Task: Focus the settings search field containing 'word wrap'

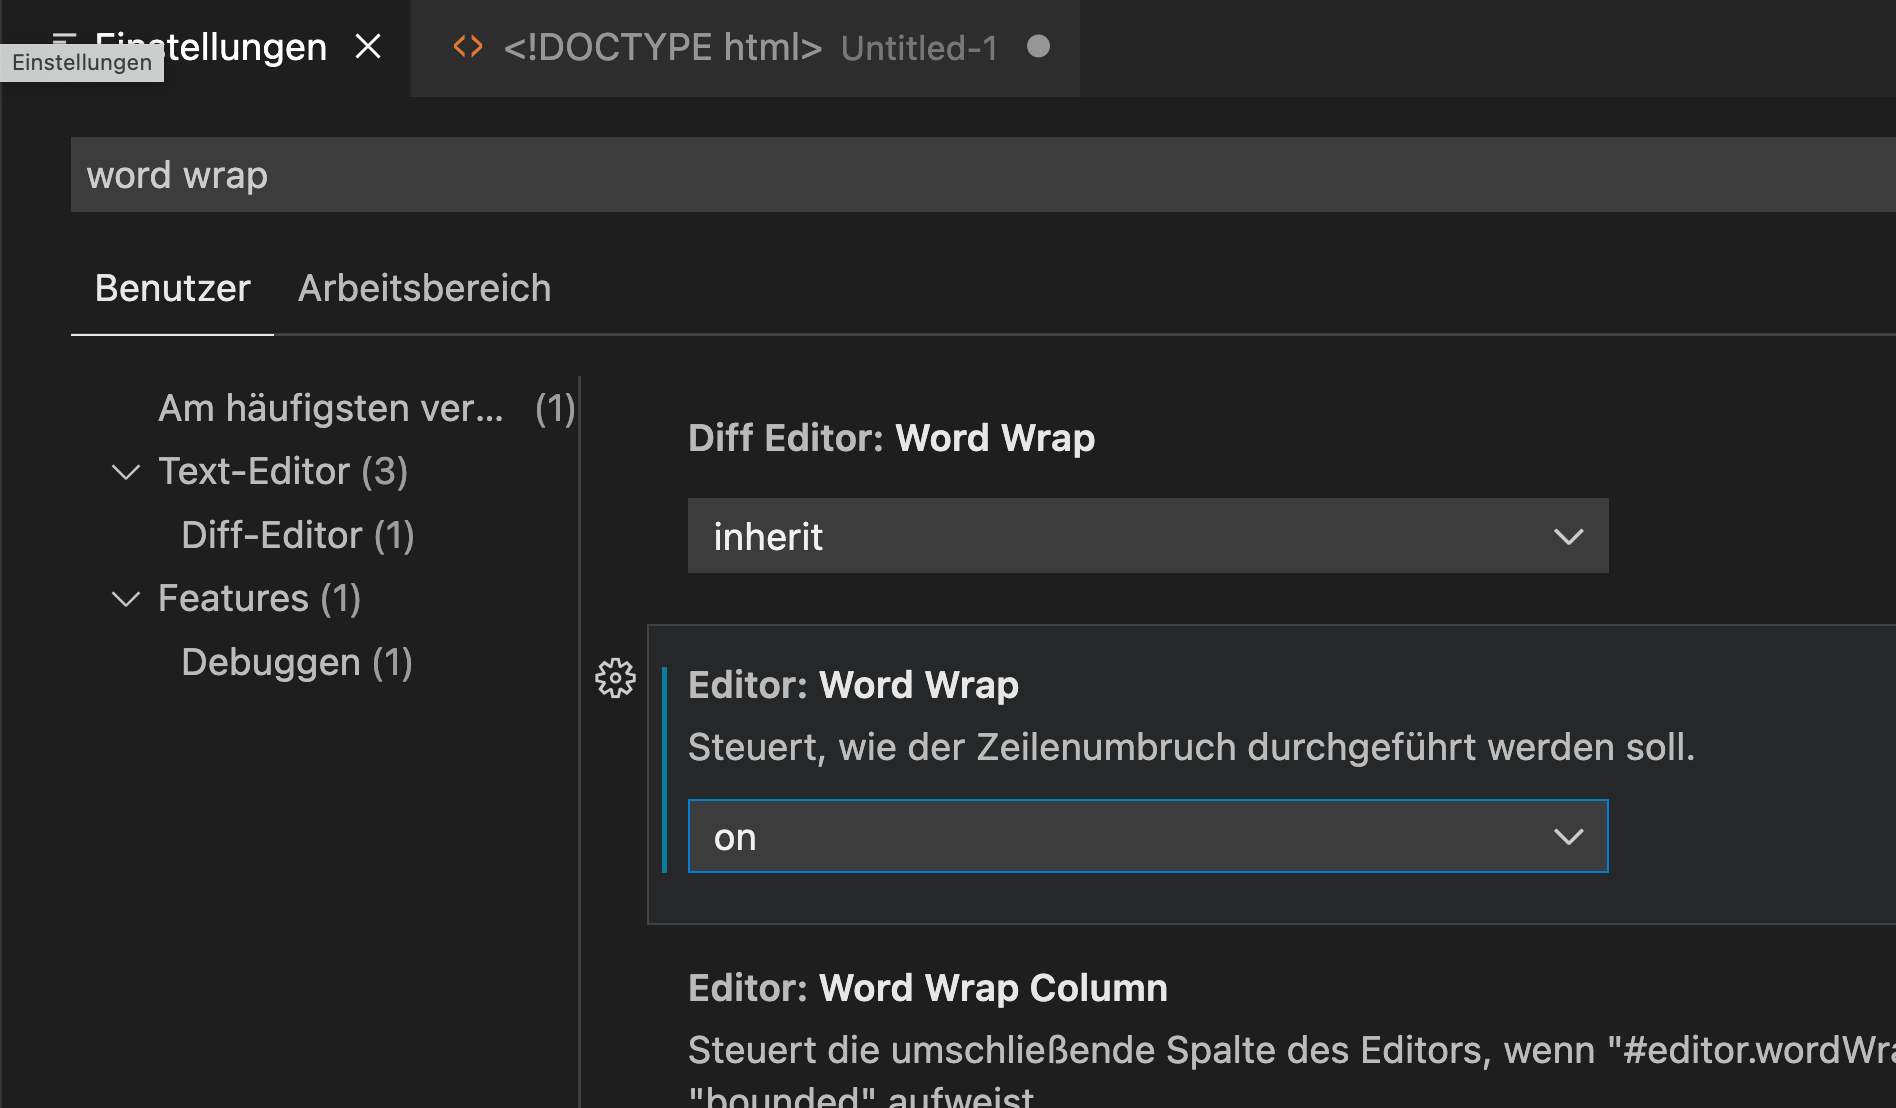Action: point(983,175)
